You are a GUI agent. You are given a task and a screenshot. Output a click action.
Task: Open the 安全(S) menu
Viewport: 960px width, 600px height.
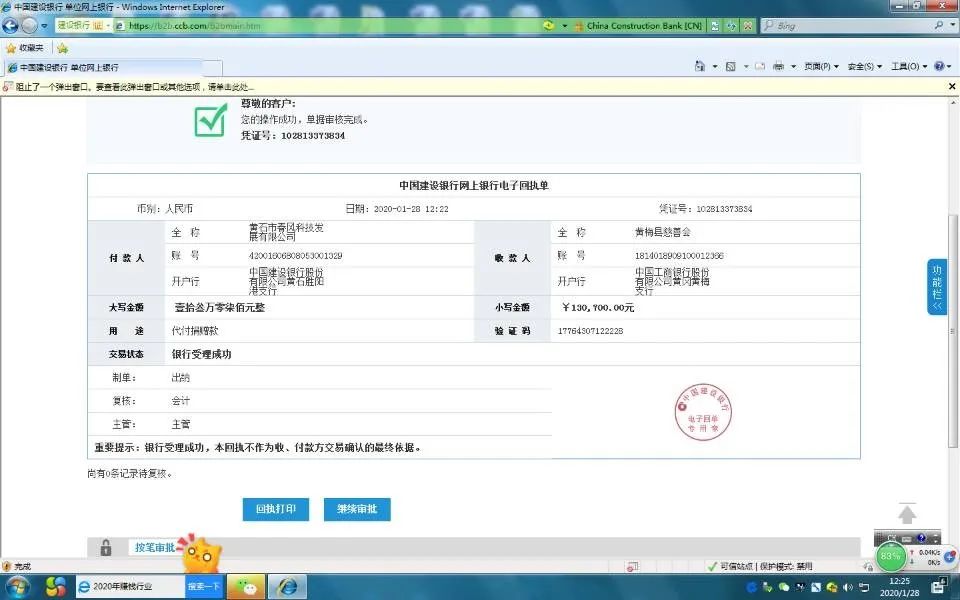[864, 66]
